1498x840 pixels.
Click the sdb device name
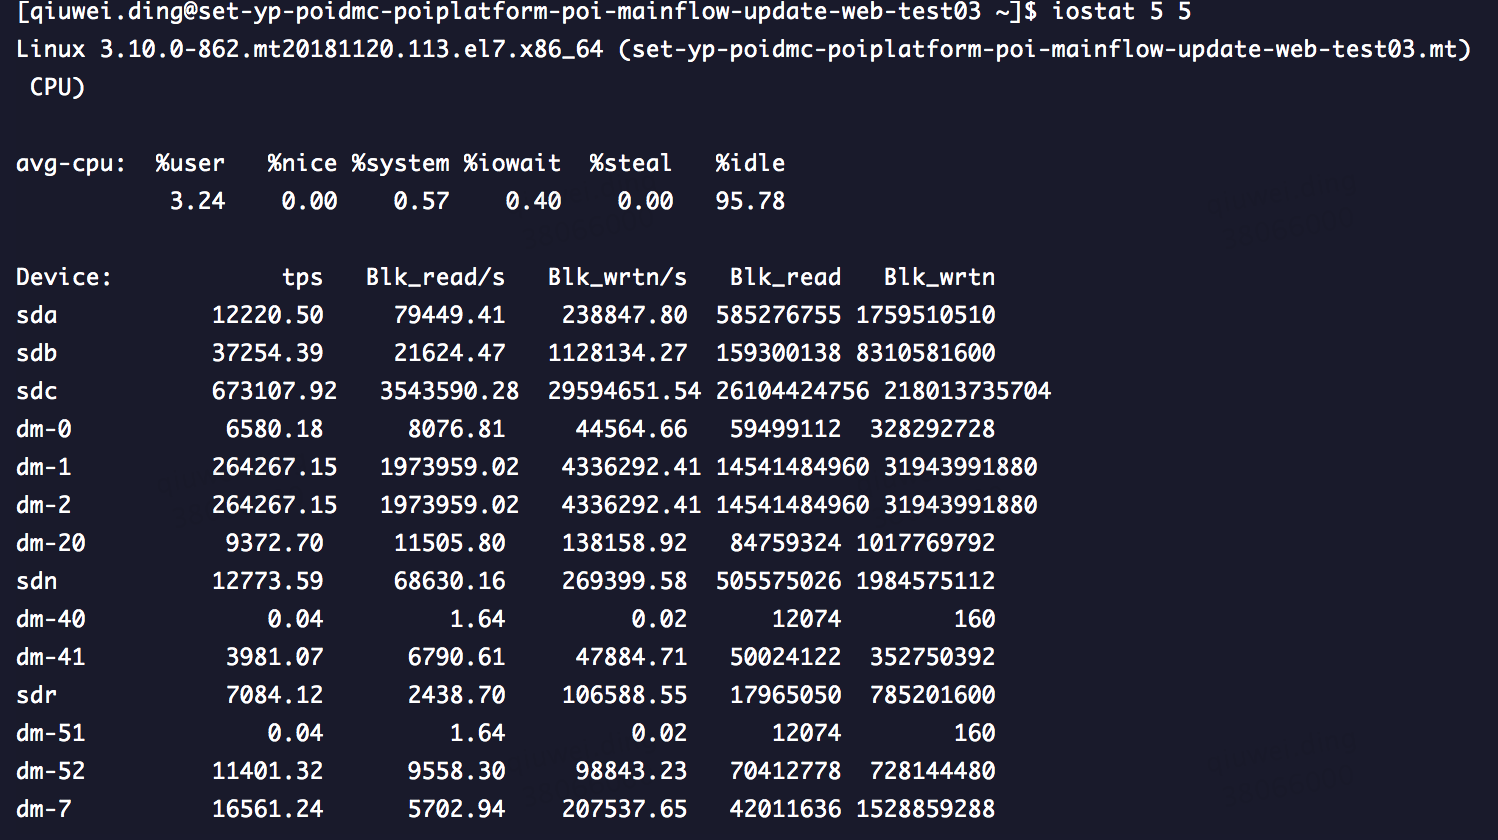click(x=37, y=353)
